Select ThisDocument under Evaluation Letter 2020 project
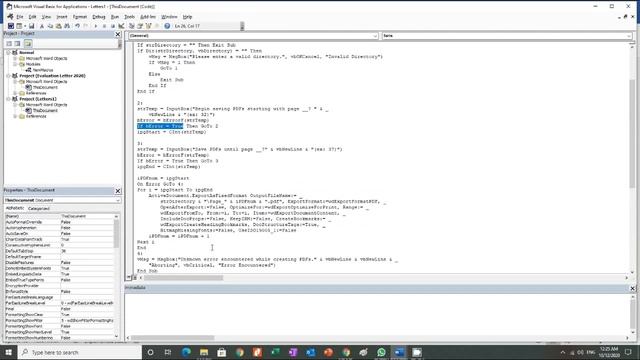The height and width of the screenshot is (360, 640). click(45, 87)
